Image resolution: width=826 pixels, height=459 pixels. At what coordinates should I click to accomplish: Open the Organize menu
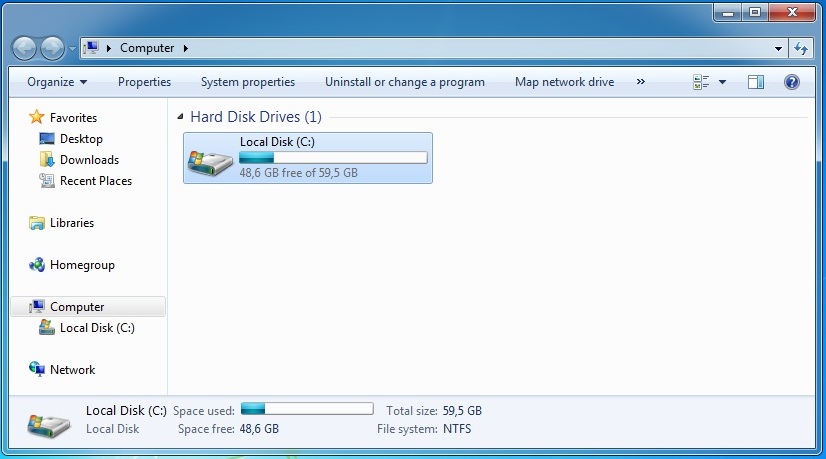(57, 82)
